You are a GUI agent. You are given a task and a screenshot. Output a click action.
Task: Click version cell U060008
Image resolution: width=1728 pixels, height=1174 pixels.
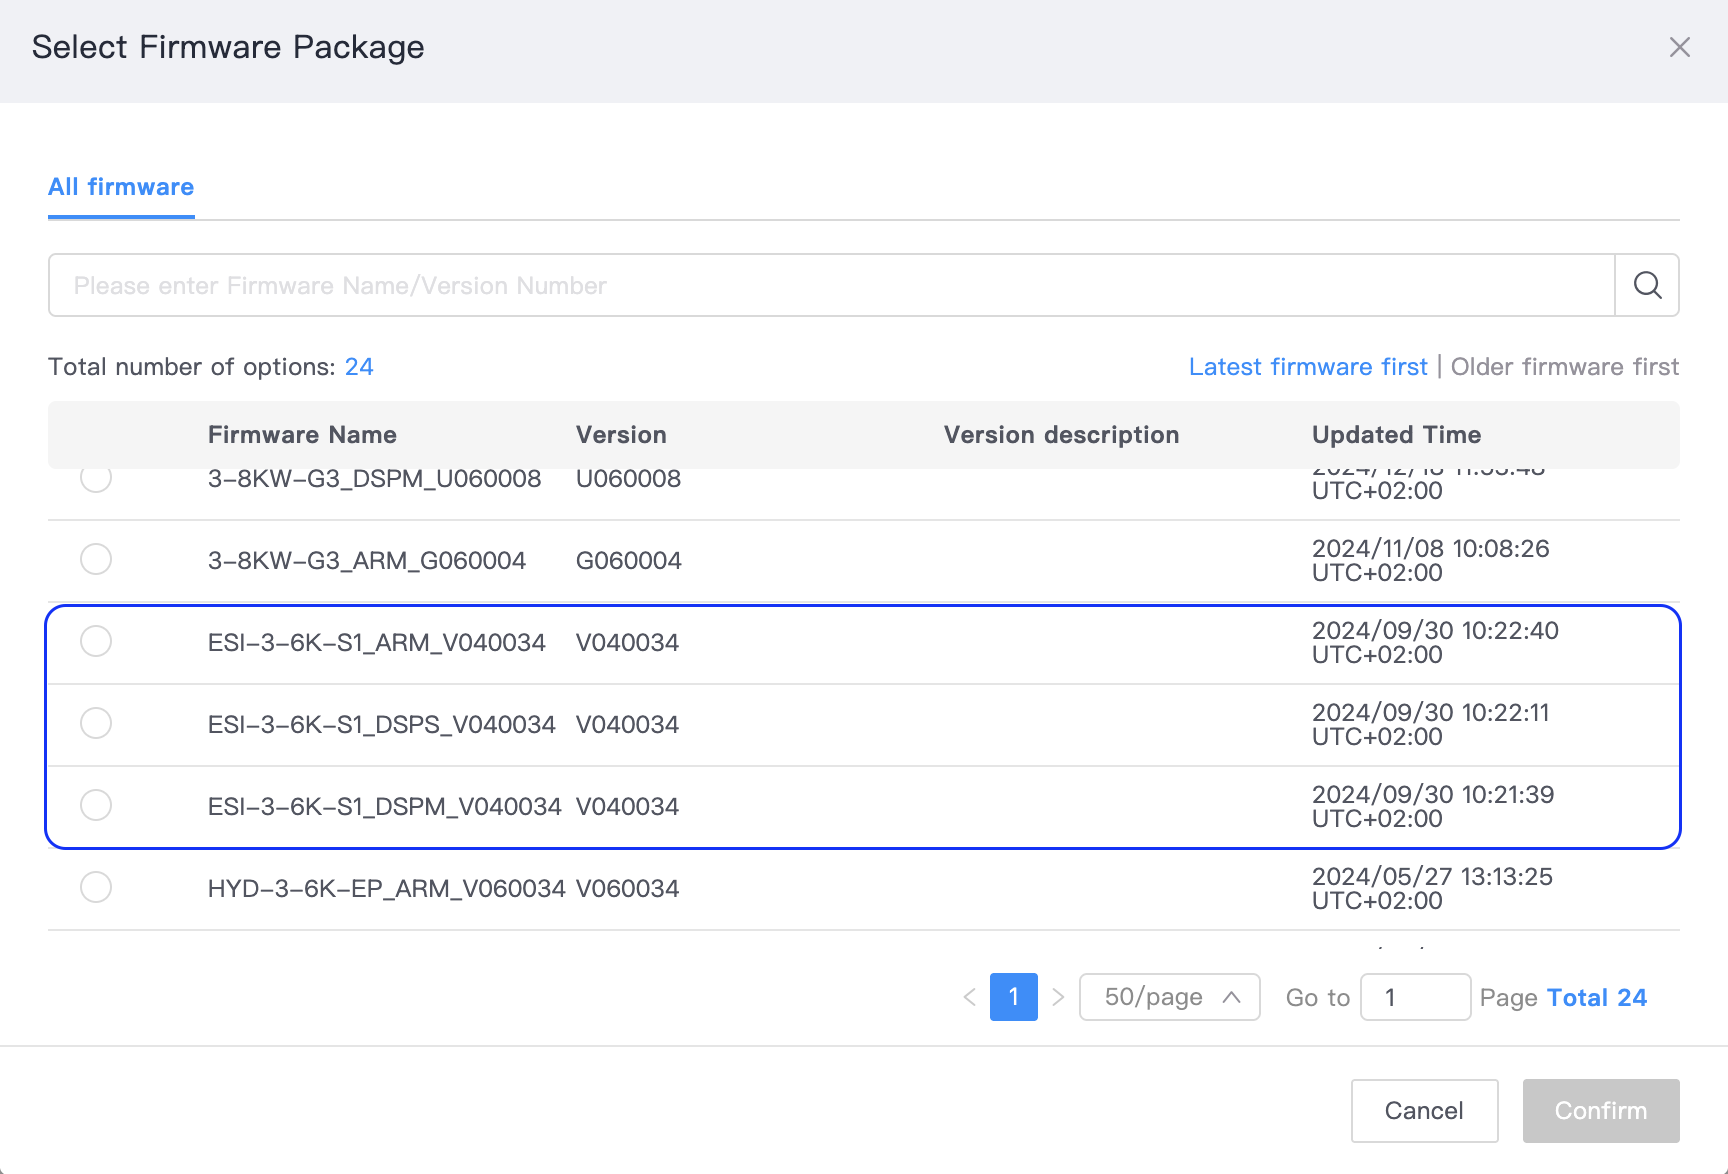tap(629, 479)
